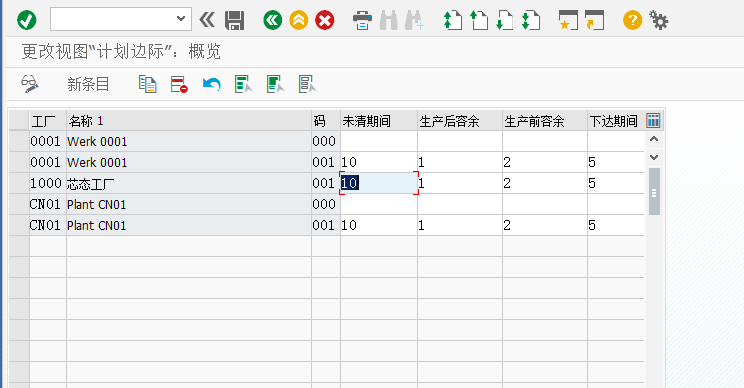744x388 pixels.
Task: Go back using the green Back icon
Action: coord(272,20)
